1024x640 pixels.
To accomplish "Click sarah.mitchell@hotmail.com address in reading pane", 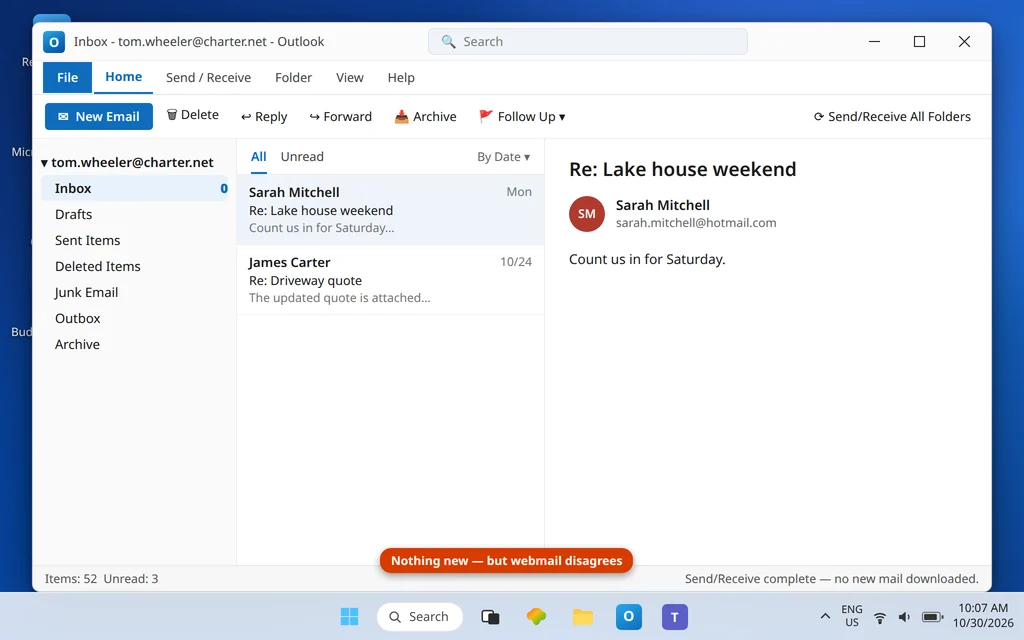I will click(x=696, y=223).
